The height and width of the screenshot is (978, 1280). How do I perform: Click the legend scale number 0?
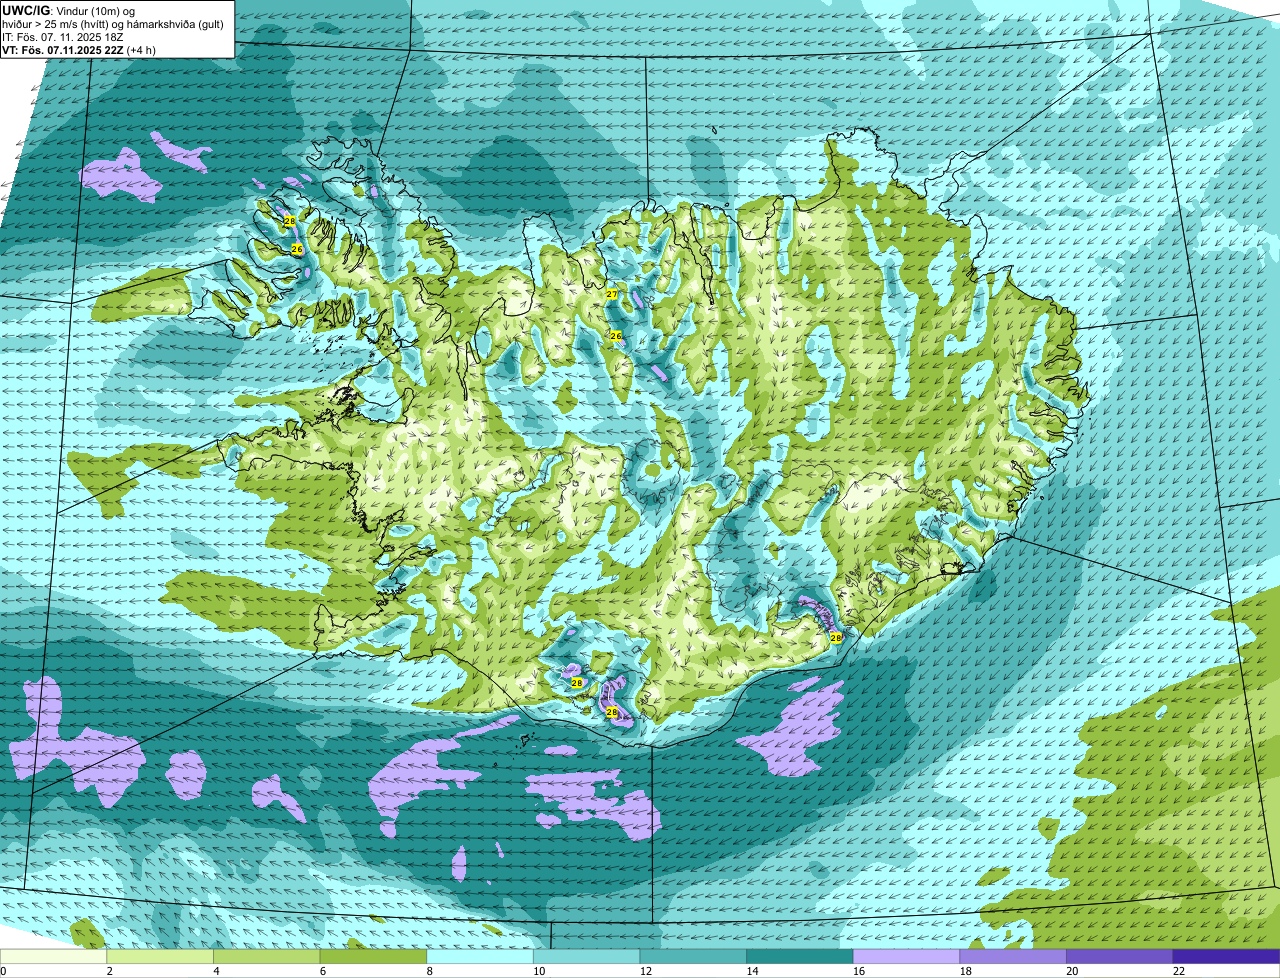pyautogui.click(x=3, y=971)
